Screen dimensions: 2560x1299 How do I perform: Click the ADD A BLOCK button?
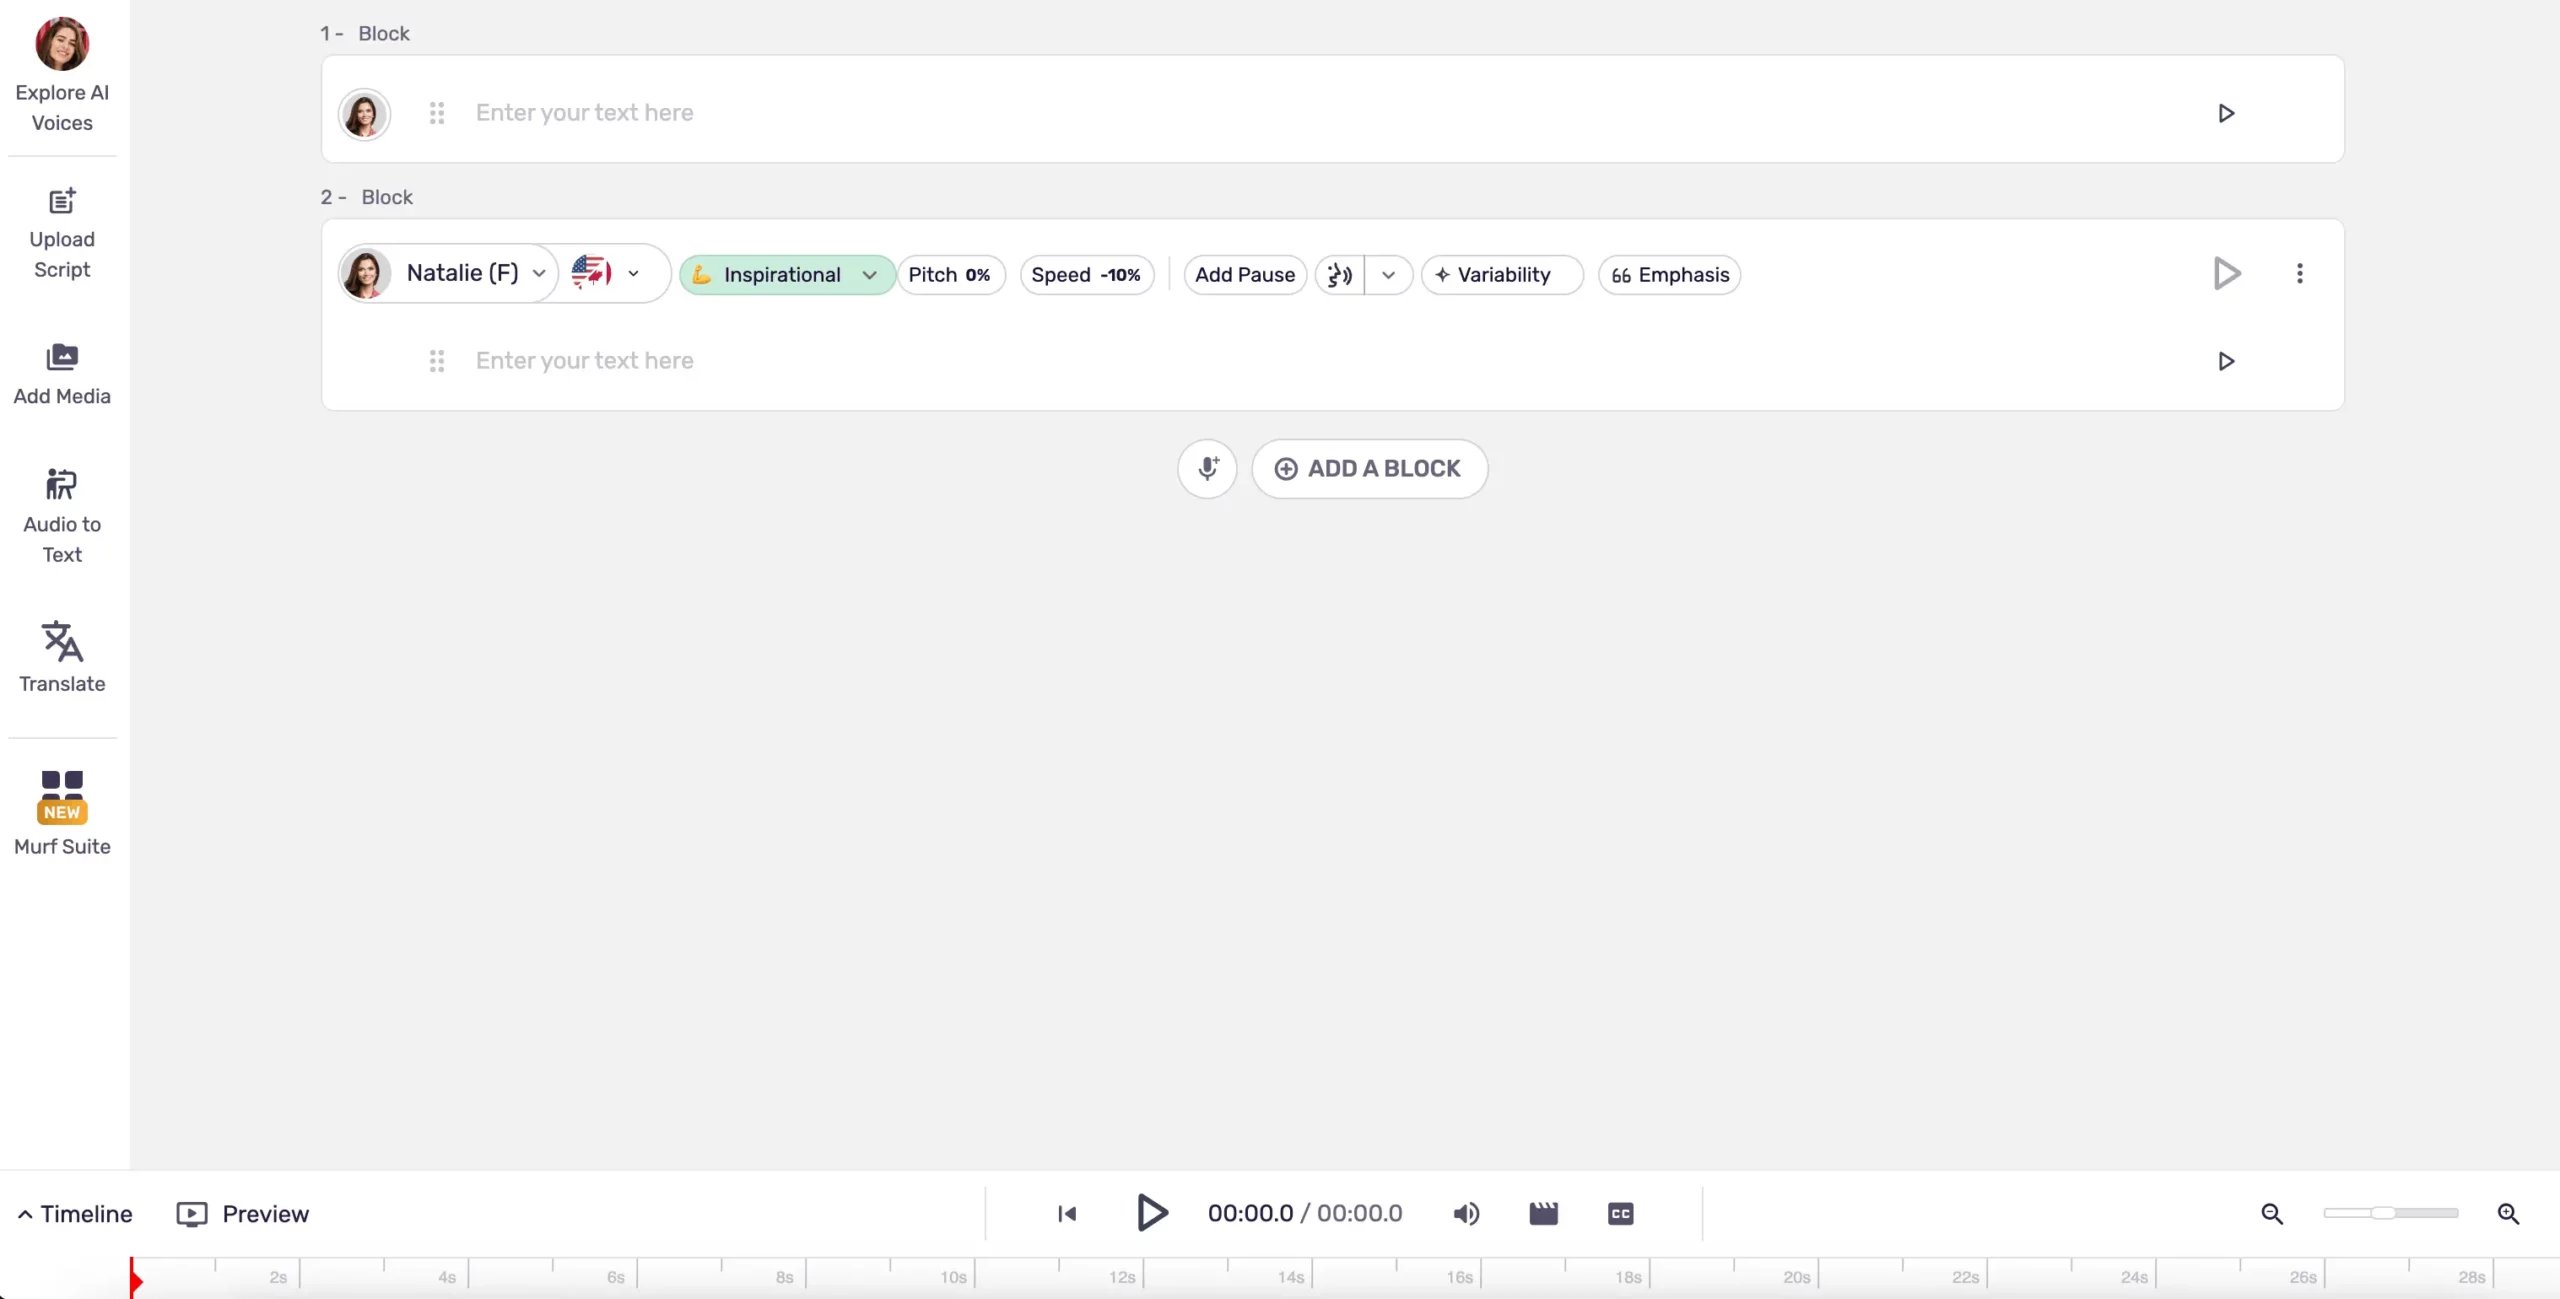1369,468
